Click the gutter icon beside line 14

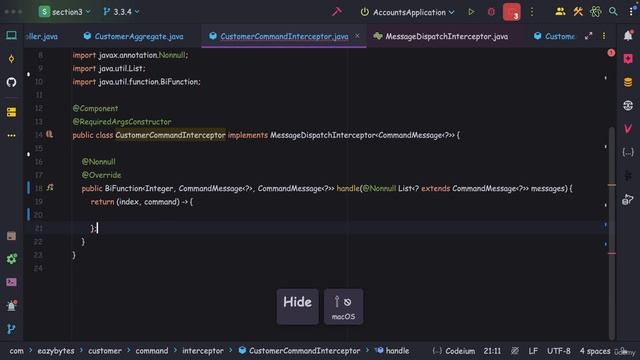pos(49,134)
